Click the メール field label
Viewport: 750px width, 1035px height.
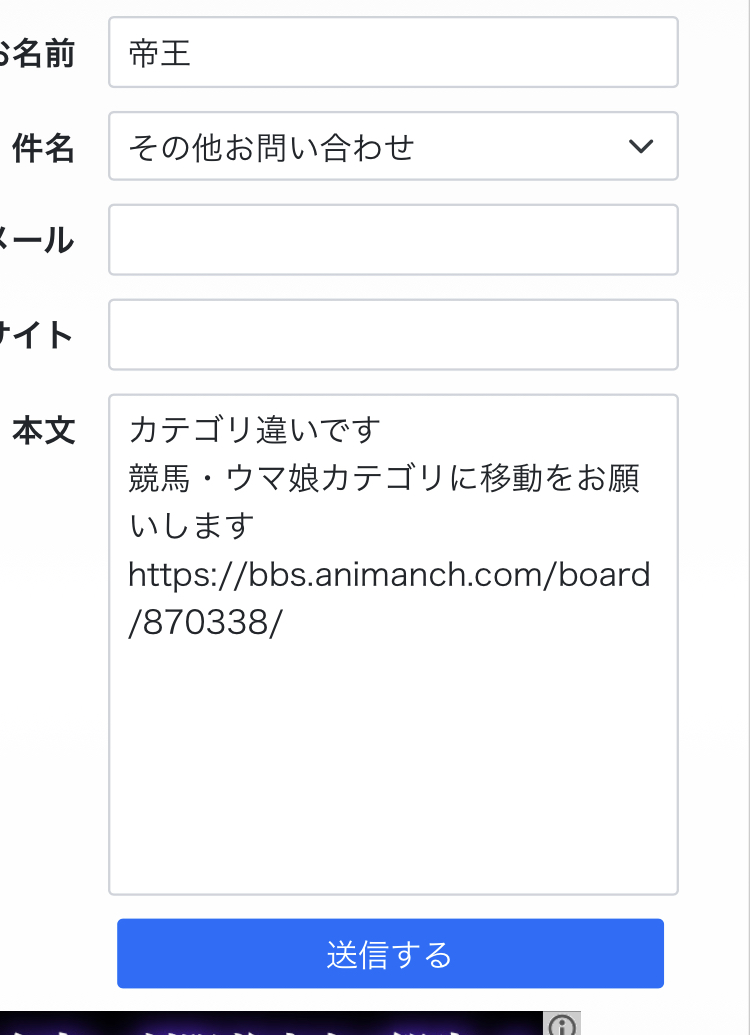(36, 240)
